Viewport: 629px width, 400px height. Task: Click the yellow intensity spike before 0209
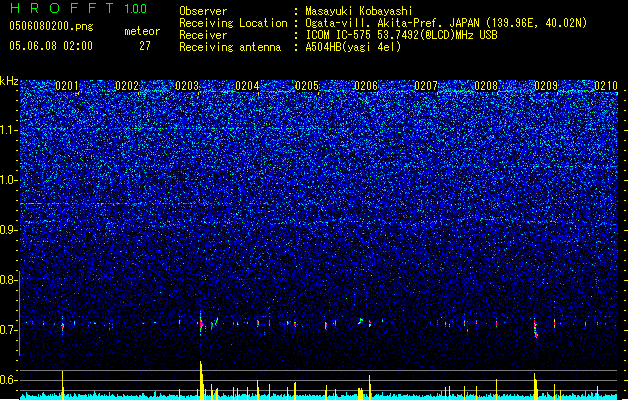535,385
